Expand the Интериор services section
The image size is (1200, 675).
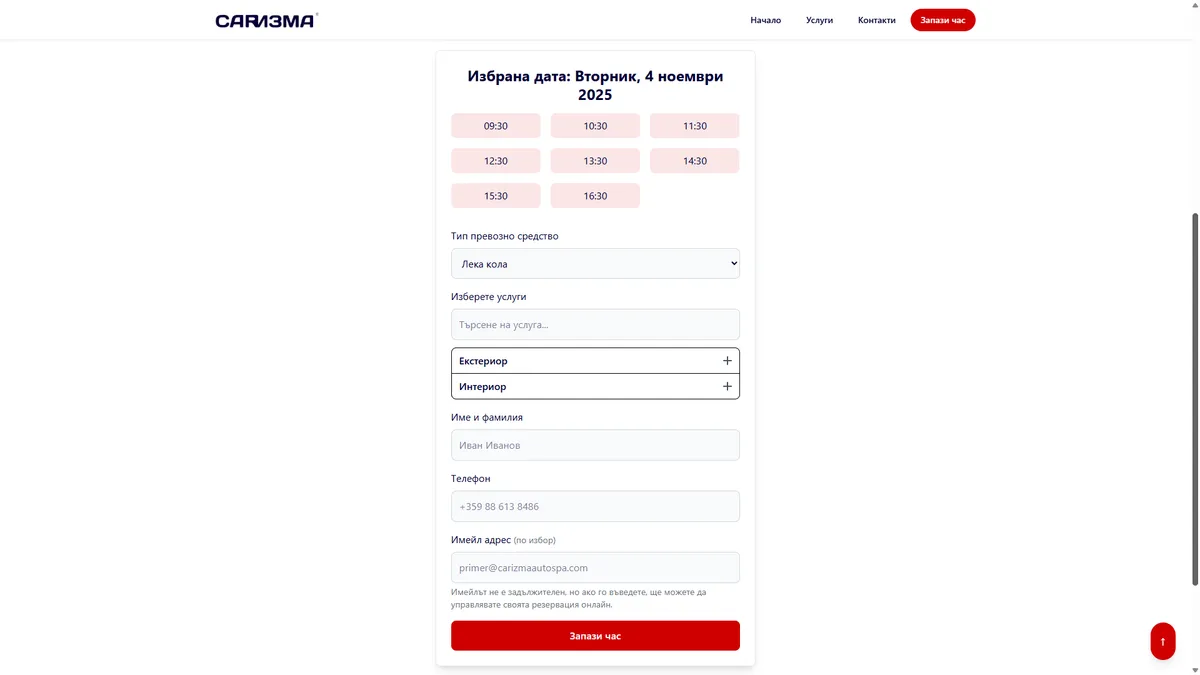click(x=580, y=387)
